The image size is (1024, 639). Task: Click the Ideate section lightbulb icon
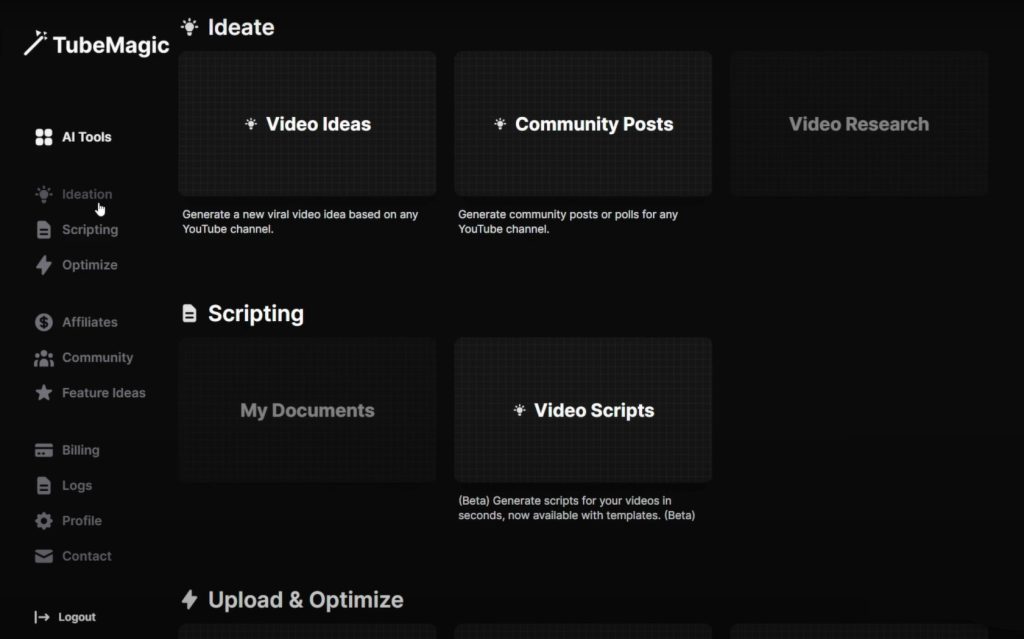tap(188, 27)
